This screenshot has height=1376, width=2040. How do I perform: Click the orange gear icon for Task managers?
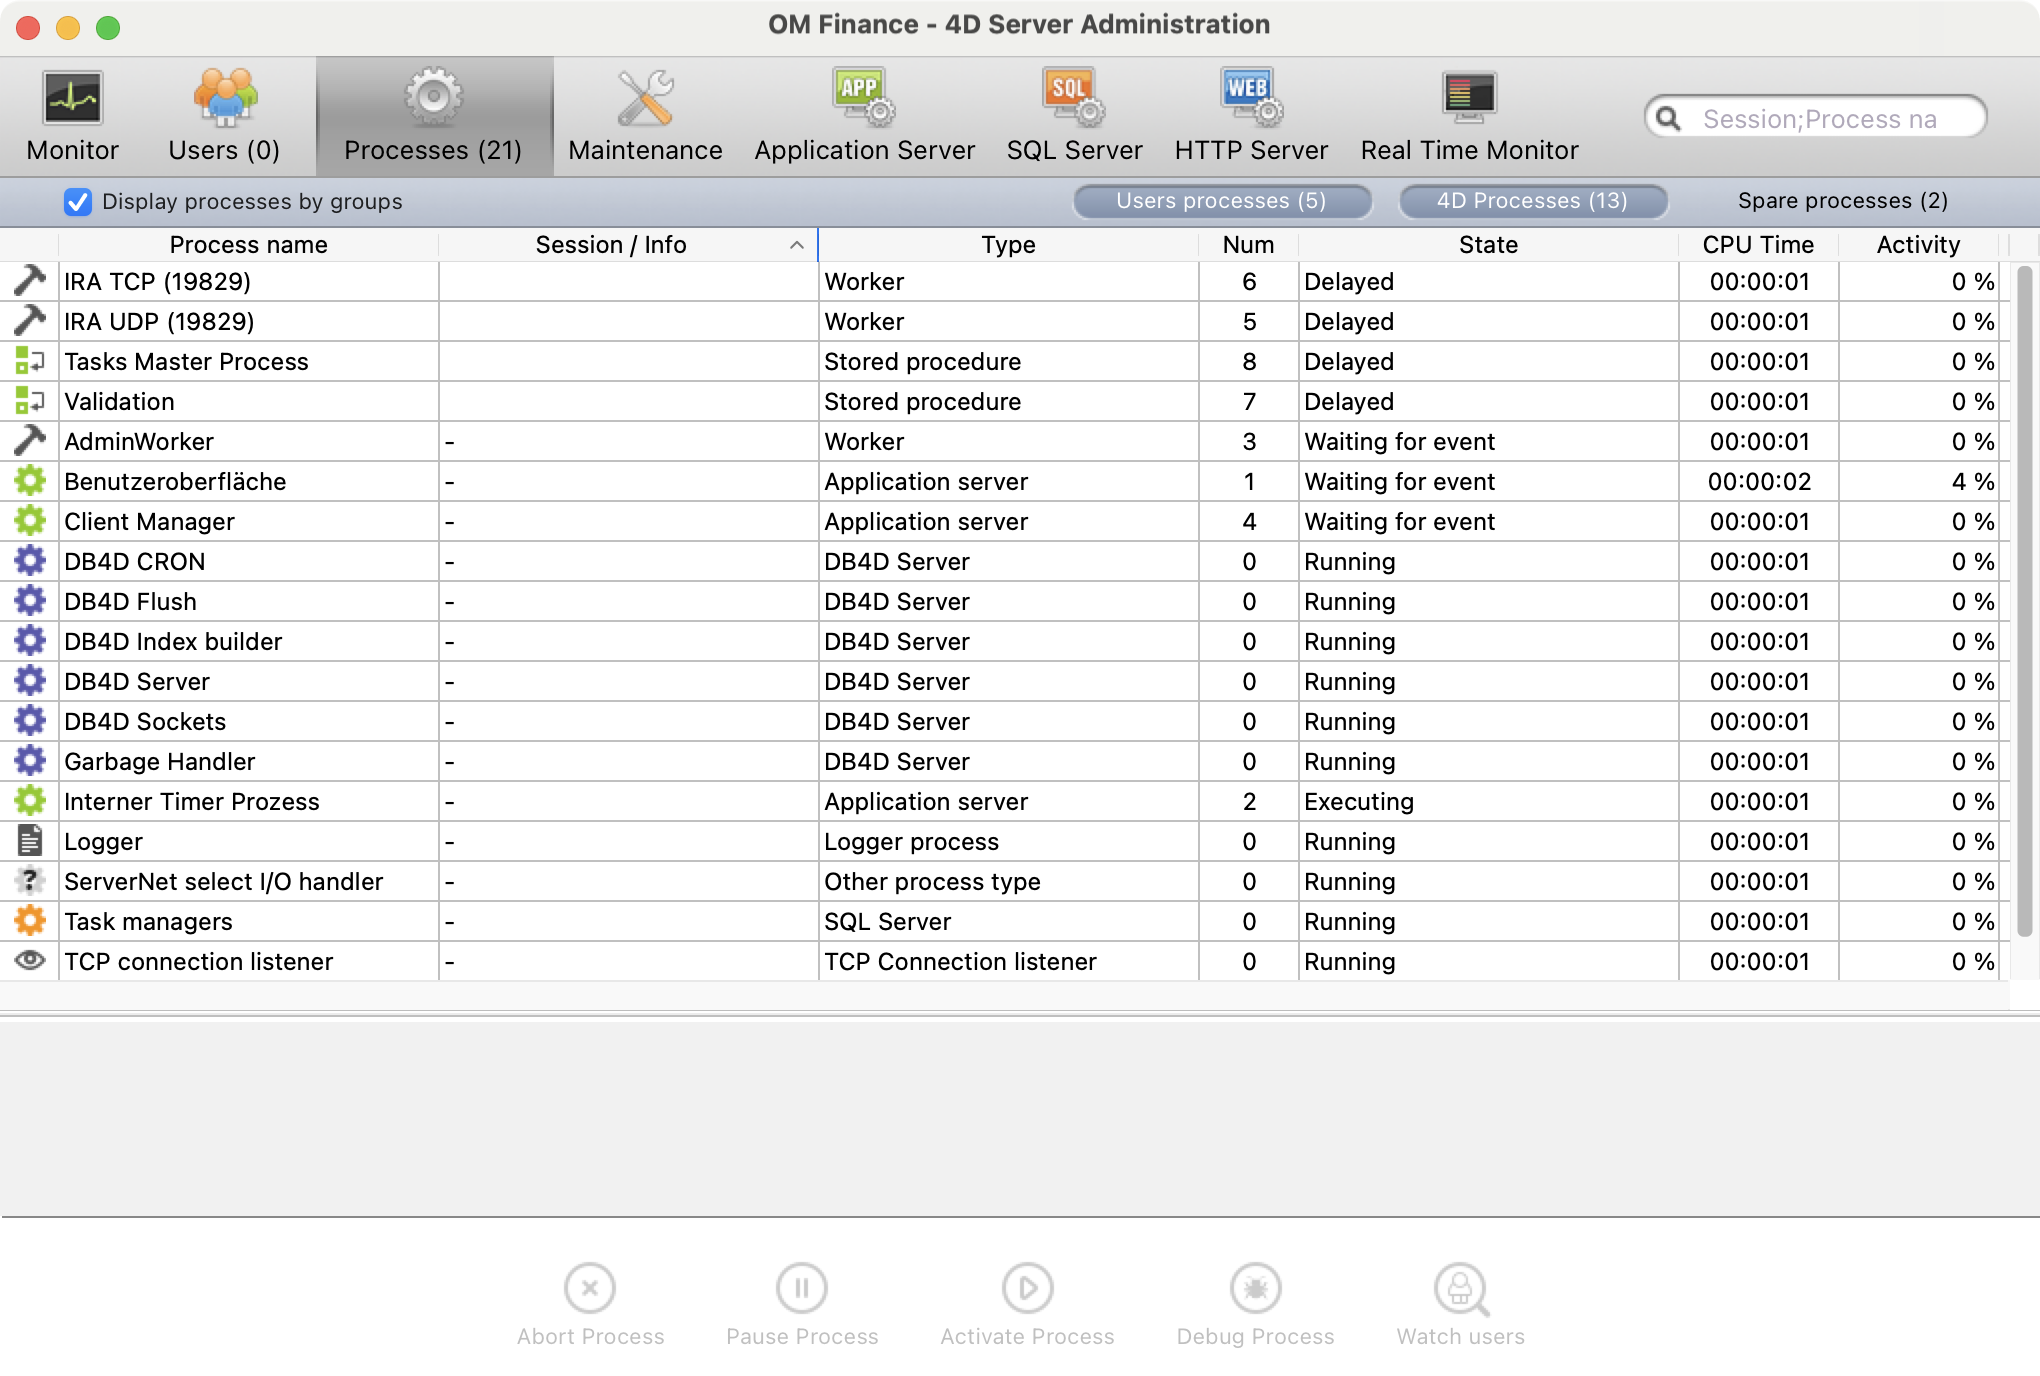pos(30,921)
